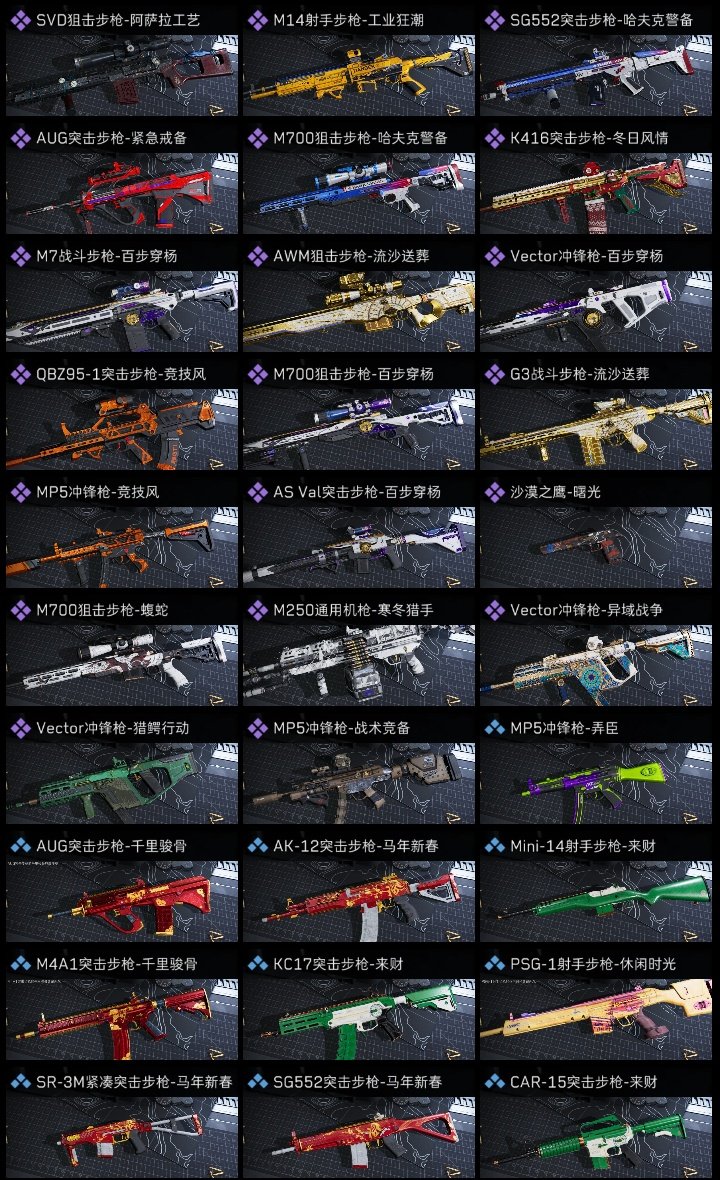Select the AUG突击步枪-紧急戒备 red skin thumbnail

(x=122, y=193)
